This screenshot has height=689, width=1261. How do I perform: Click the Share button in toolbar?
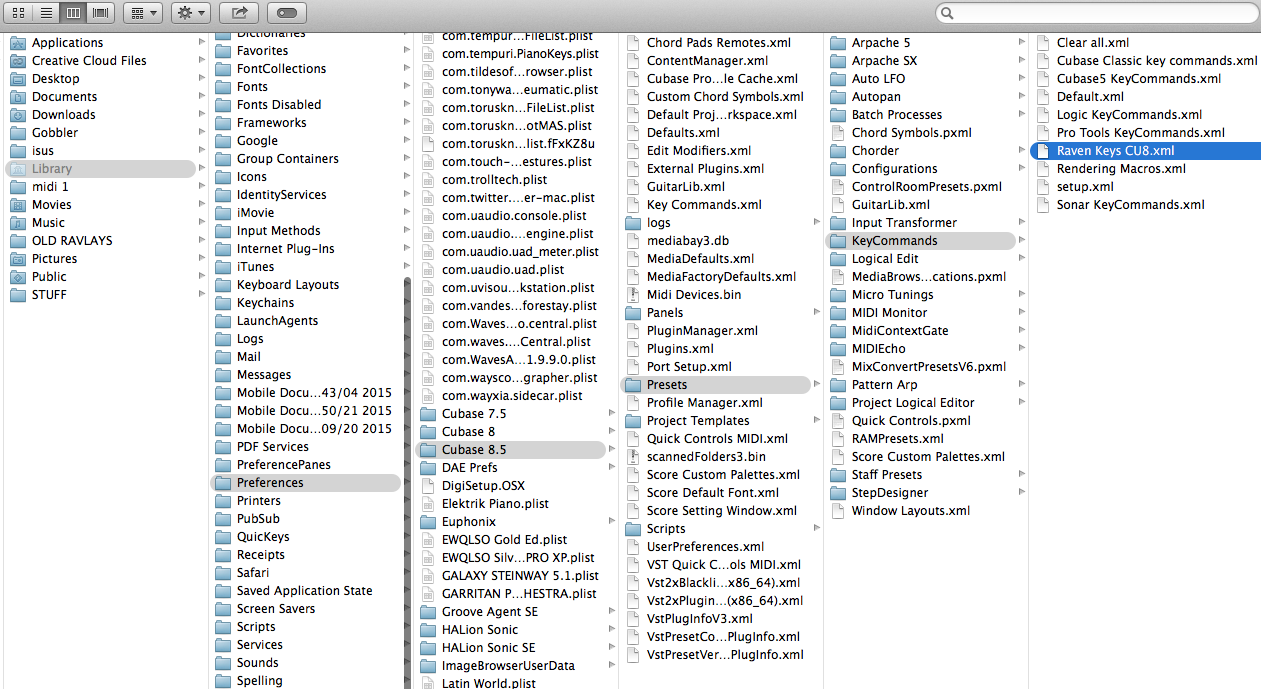click(239, 13)
